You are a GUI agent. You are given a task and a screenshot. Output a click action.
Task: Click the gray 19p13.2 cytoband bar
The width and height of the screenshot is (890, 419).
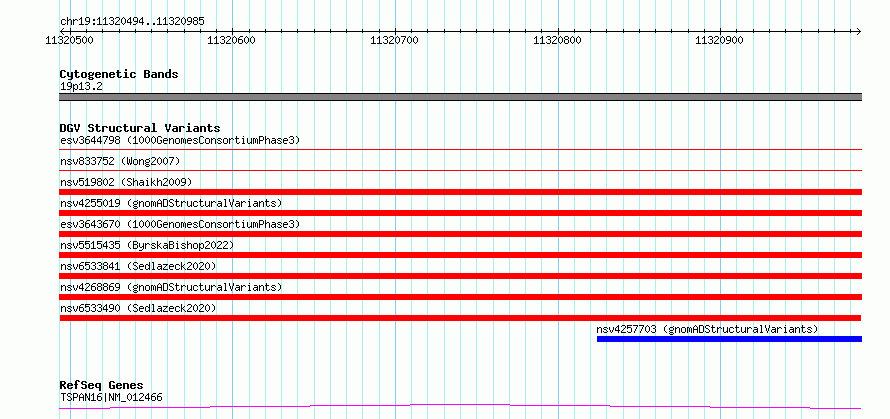coord(460,97)
